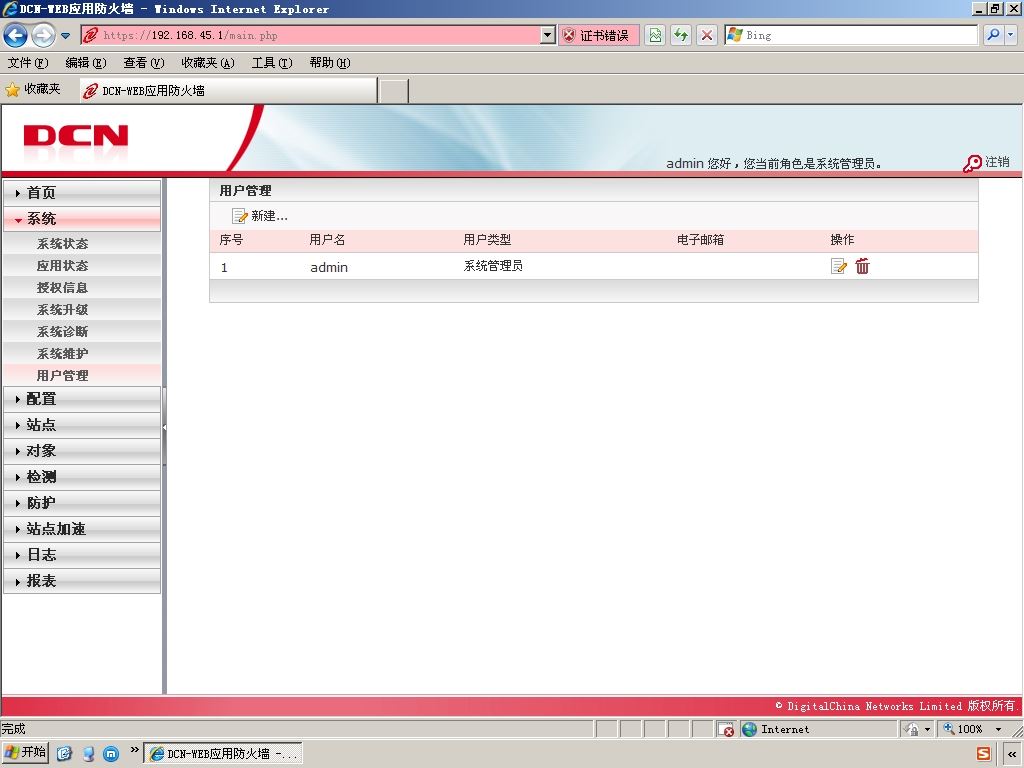Click the admin username cell

(329, 267)
